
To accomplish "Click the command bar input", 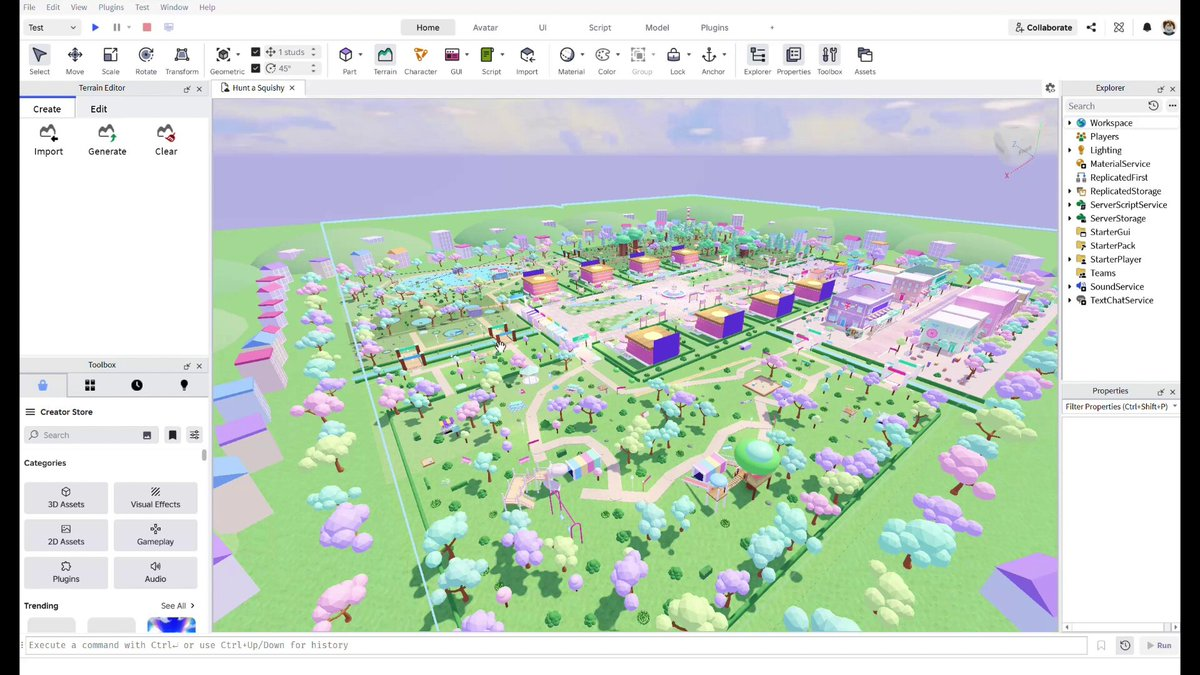I will pos(555,646).
